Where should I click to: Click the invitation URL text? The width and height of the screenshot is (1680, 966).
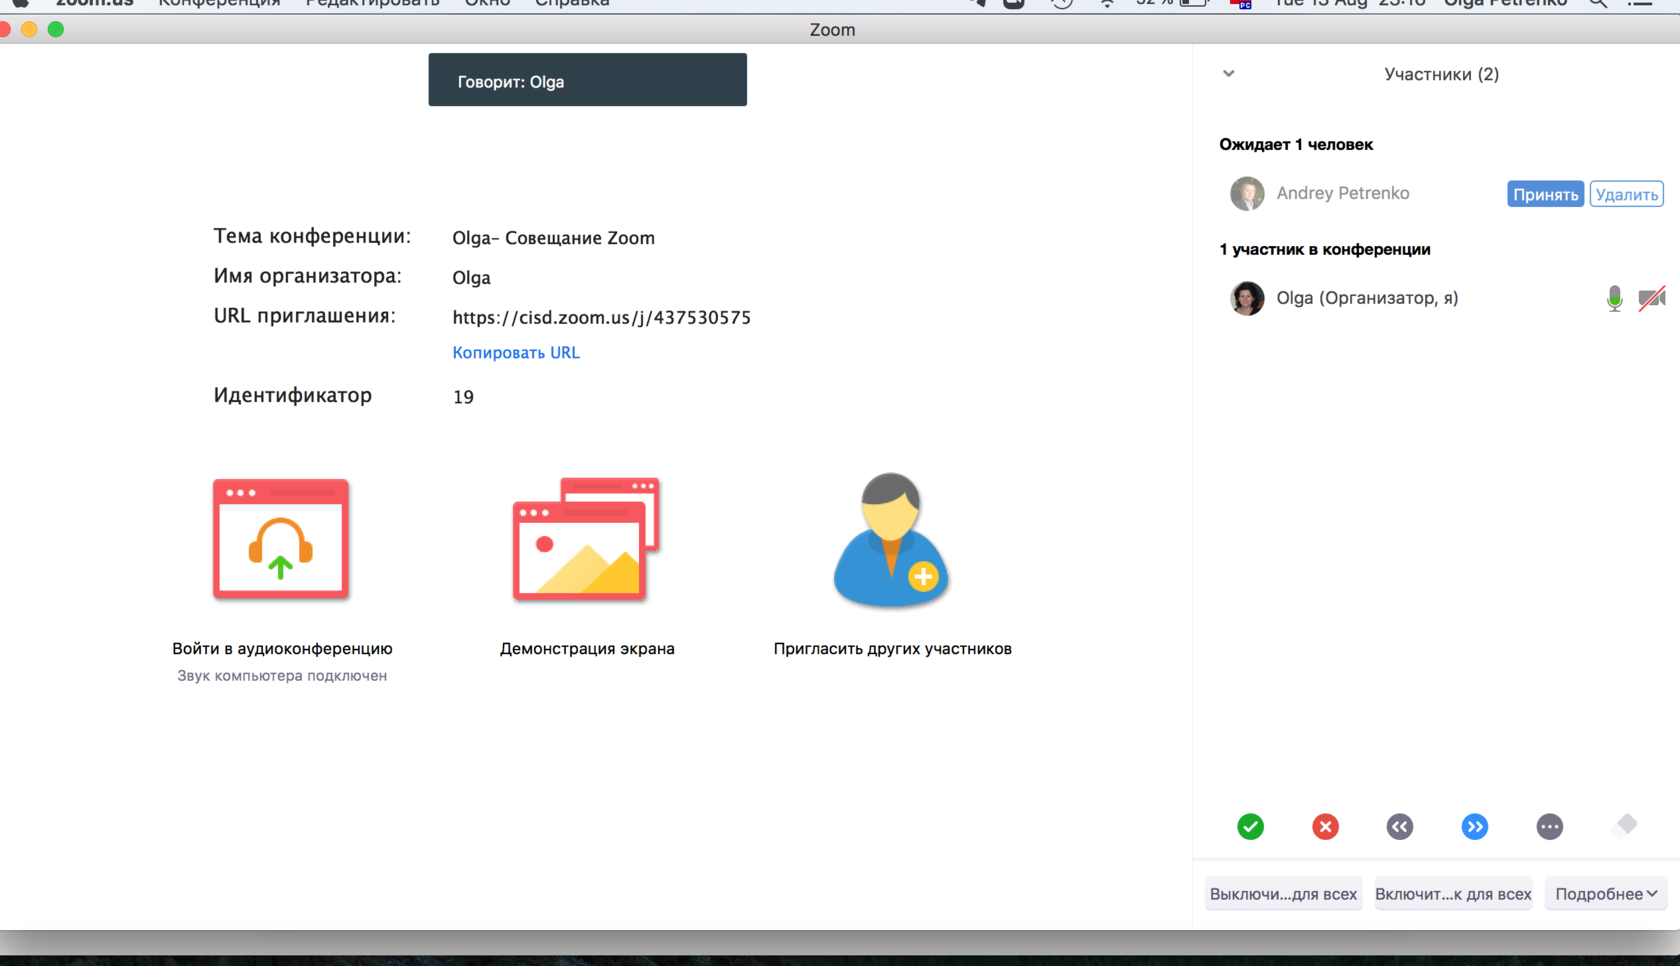601,317
